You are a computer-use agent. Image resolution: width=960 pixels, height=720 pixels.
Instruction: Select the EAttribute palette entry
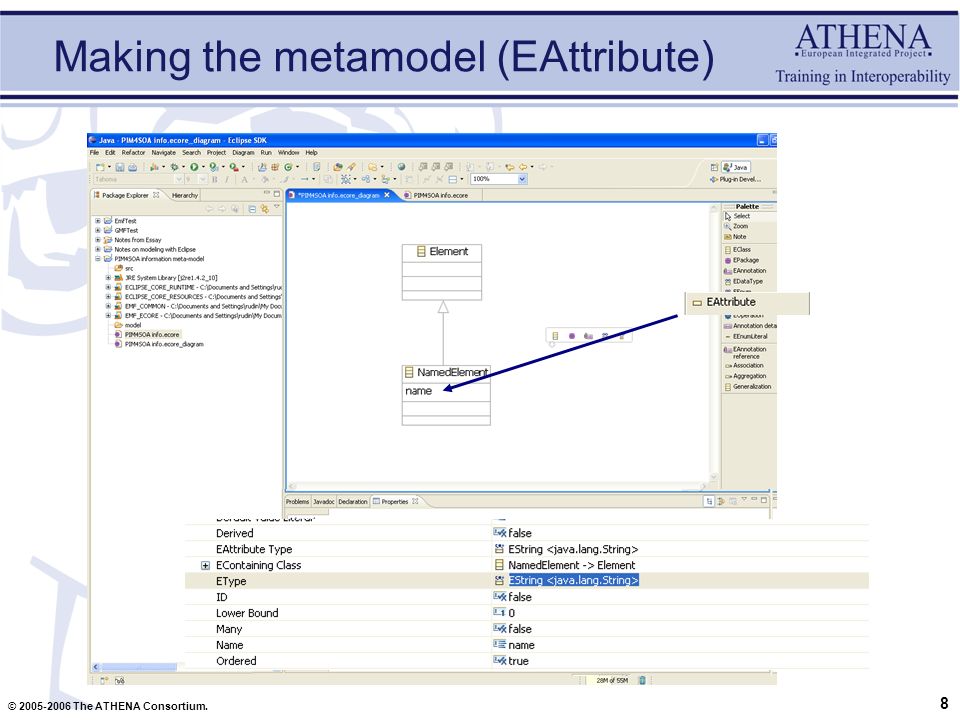[747, 302]
